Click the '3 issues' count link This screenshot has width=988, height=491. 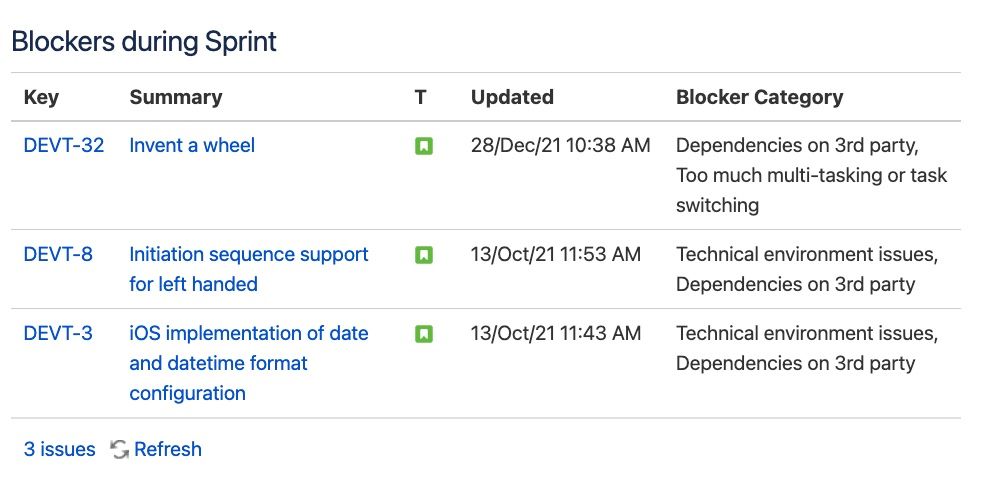tap(60, 450)
